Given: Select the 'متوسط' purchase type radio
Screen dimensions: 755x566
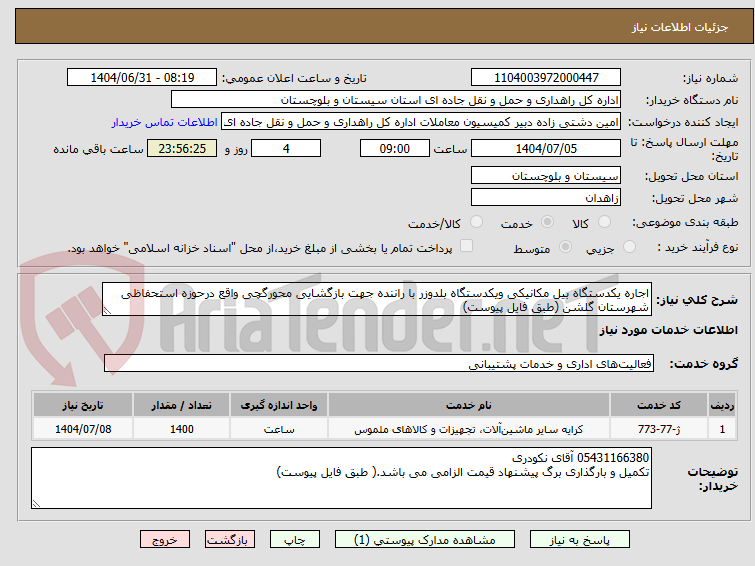Looking at the screenshot, I should point(565,247).
